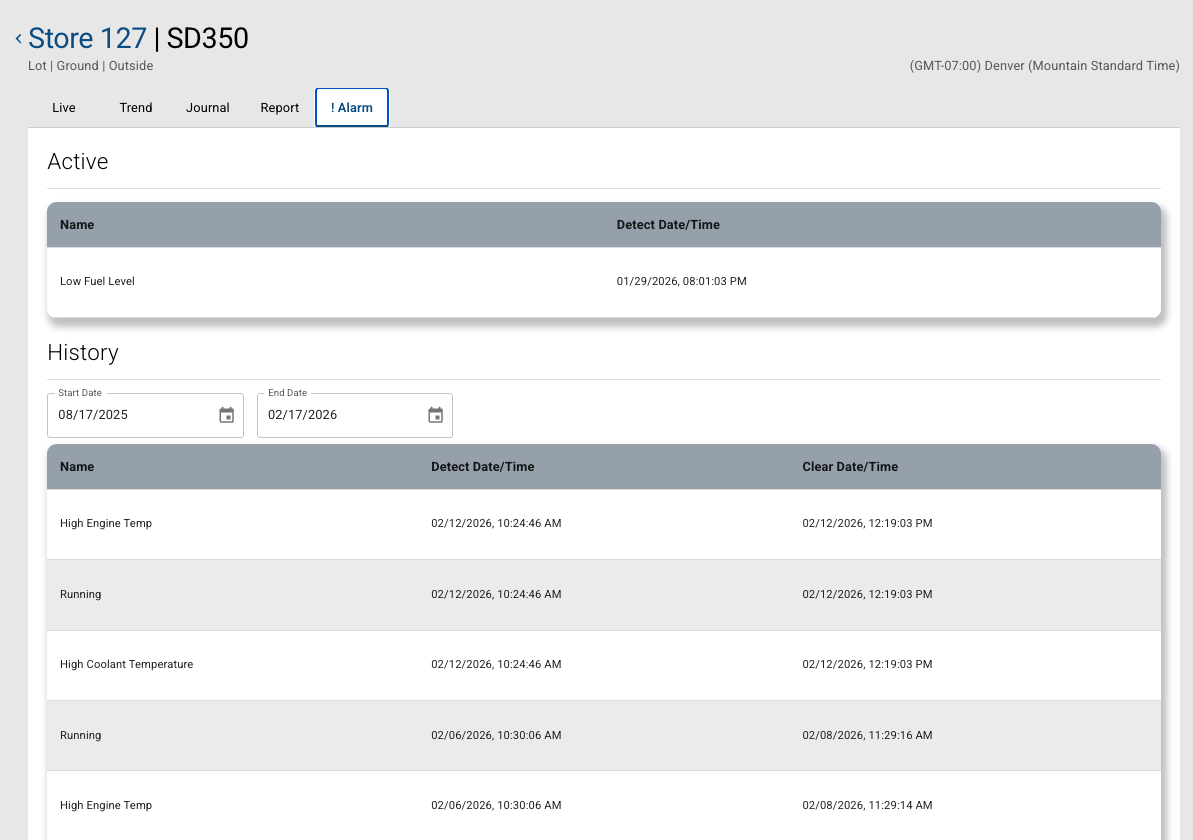Click the Clear Date/Time column header
This screenshot has height=840, width=1193.
[850, 467]
